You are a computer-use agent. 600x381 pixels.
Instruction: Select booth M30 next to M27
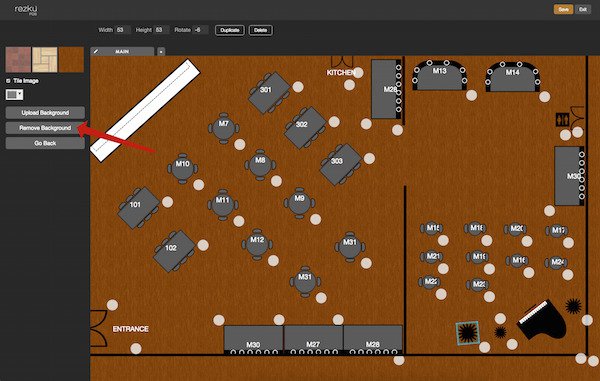coord(253,340)
